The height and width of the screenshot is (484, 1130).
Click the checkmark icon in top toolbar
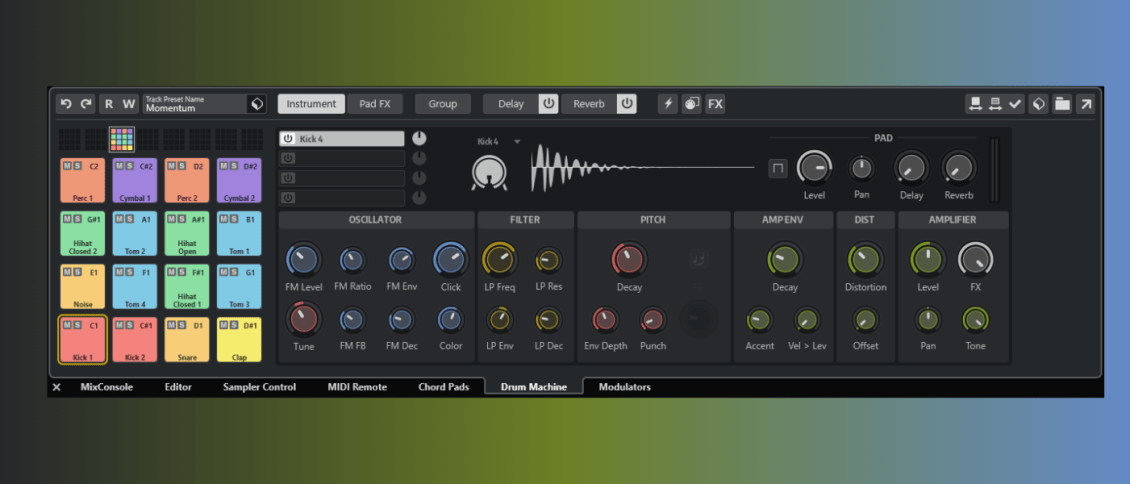click(x=1016, y=104)
